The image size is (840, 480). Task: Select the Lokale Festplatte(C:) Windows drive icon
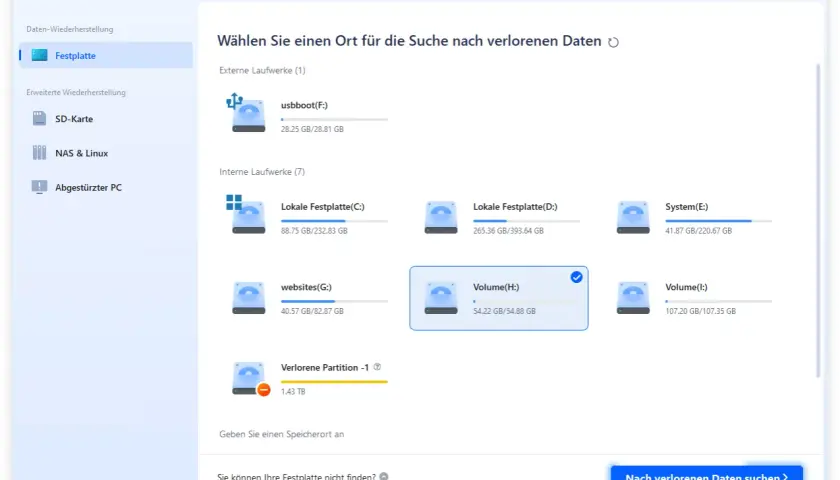[x=246, y=214]
